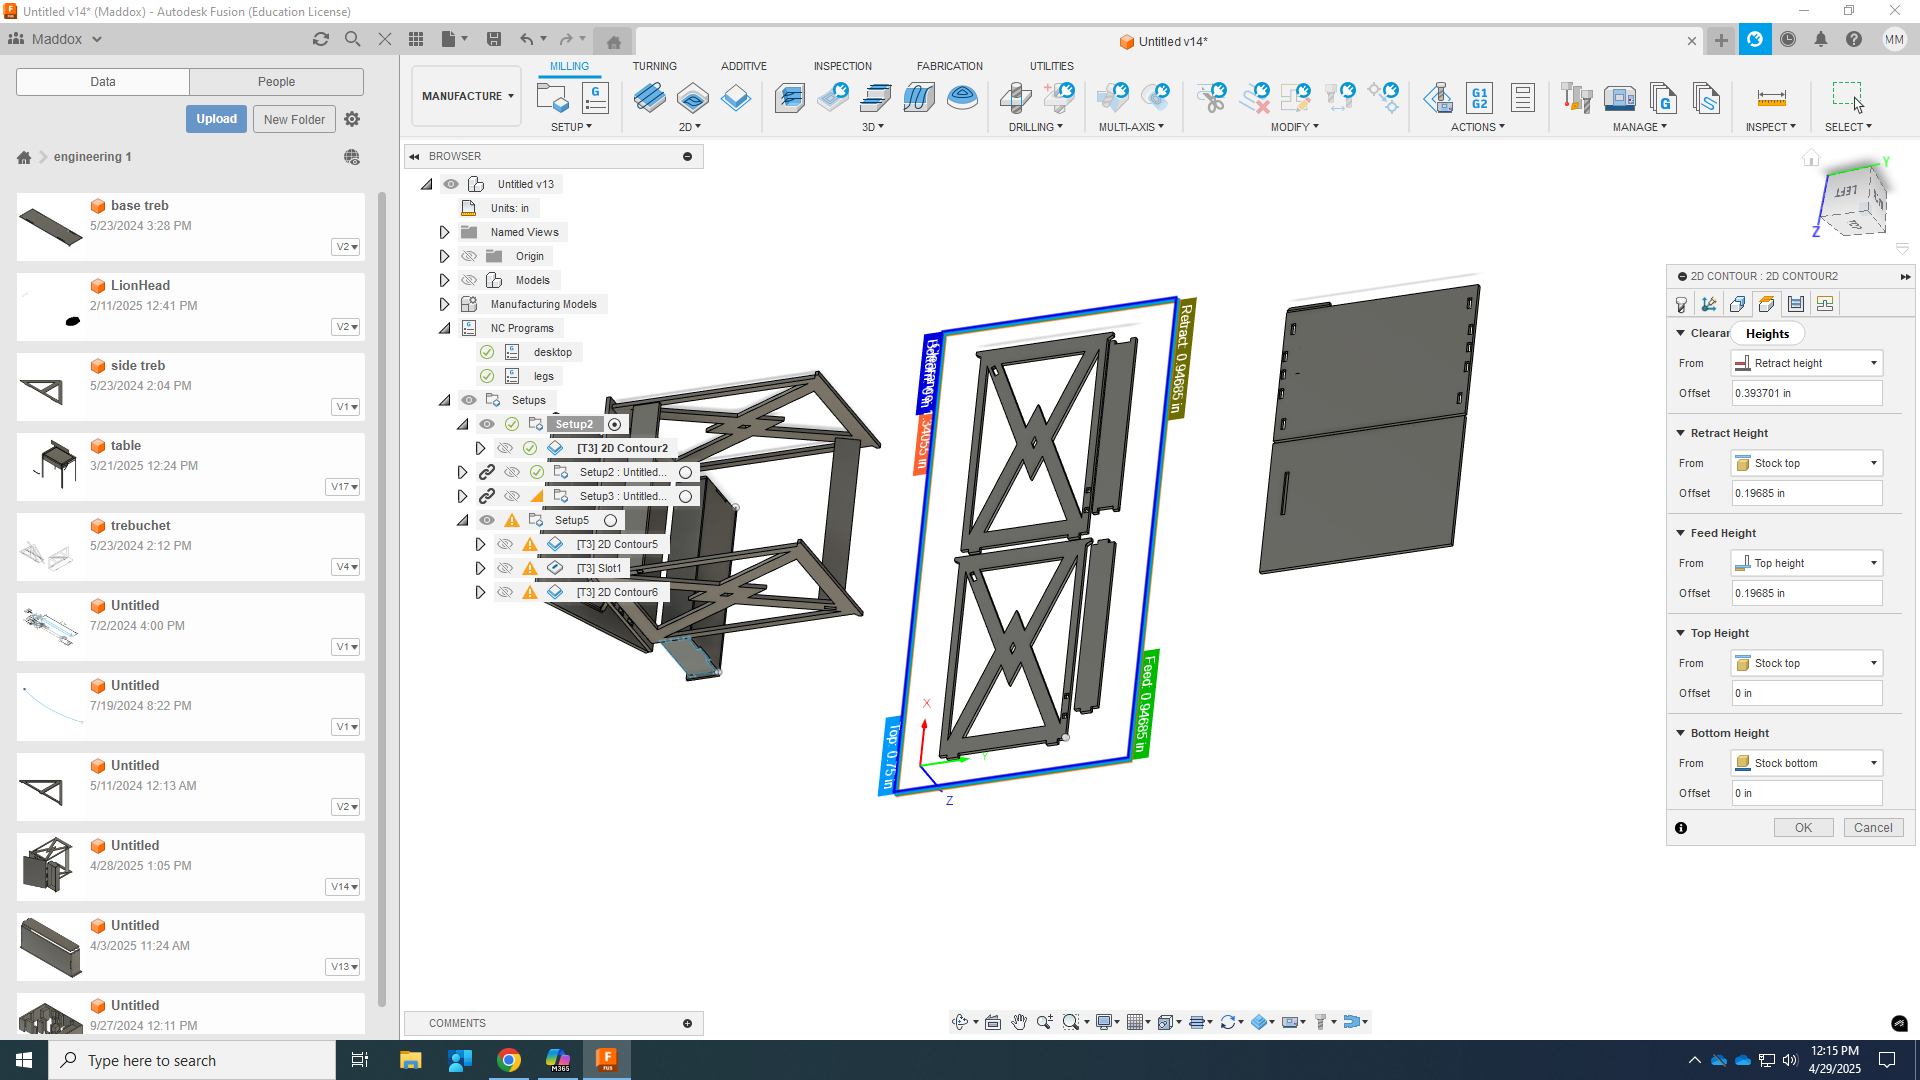
Task: Cancel the 2D Contour dialog
Action: click(1873, 828)
